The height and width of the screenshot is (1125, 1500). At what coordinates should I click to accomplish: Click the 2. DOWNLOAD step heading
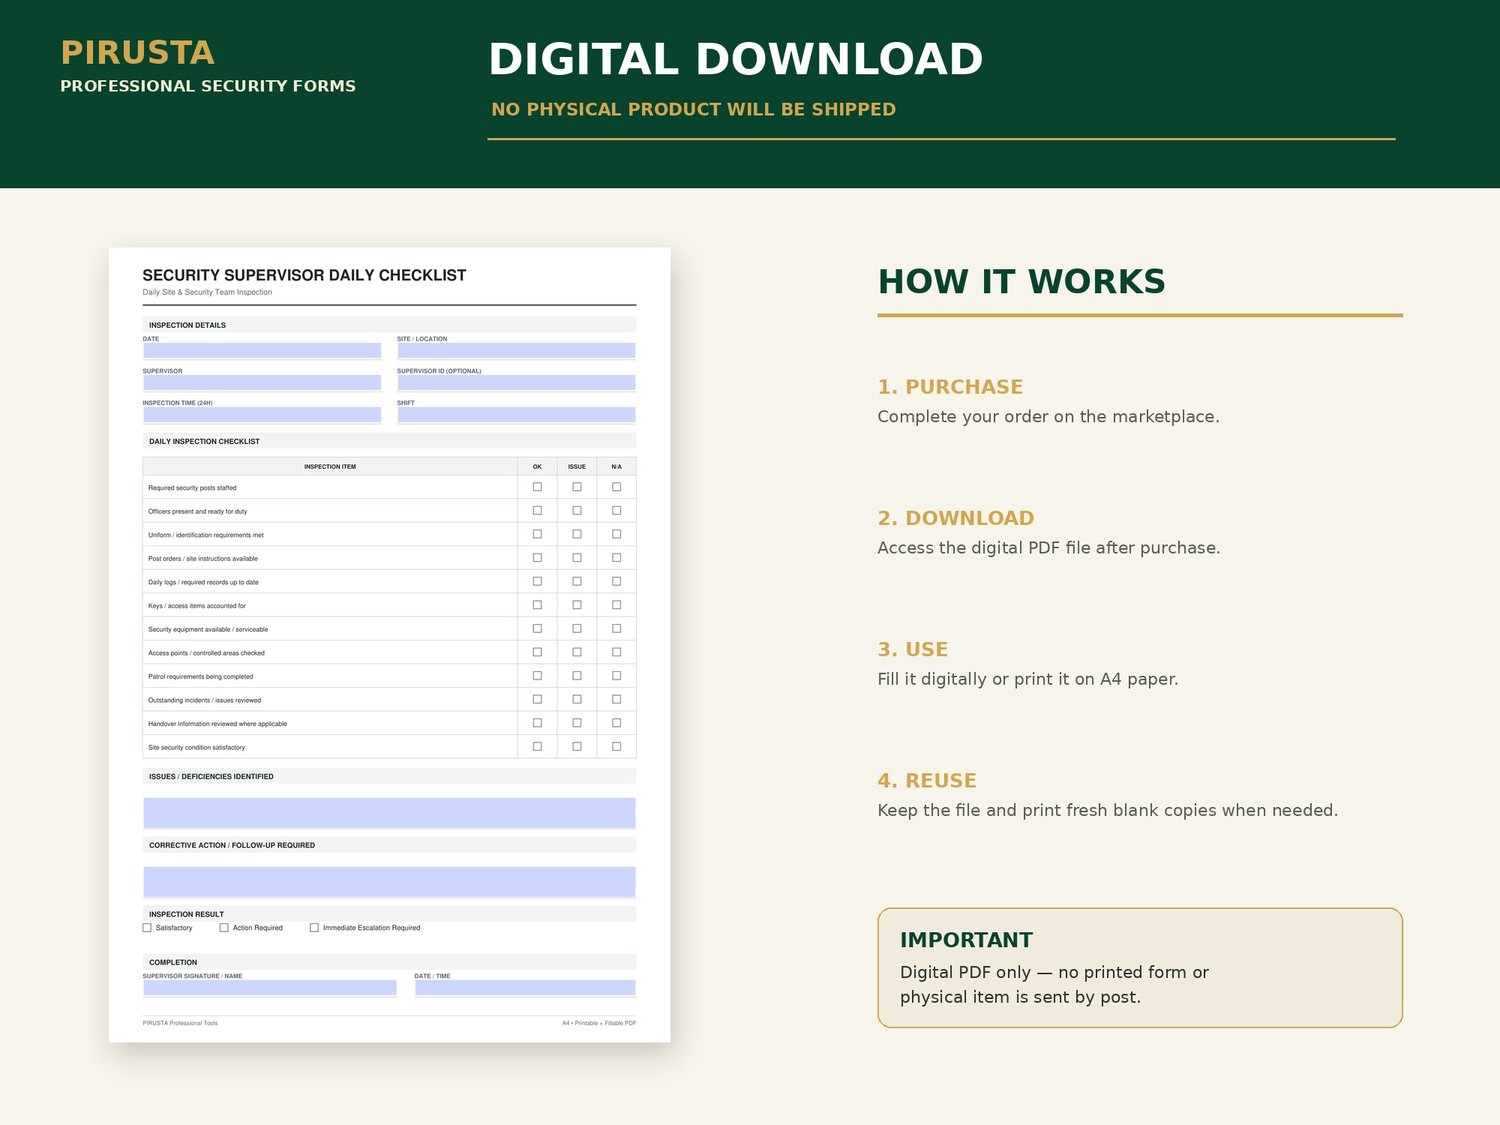pos(956,518)
